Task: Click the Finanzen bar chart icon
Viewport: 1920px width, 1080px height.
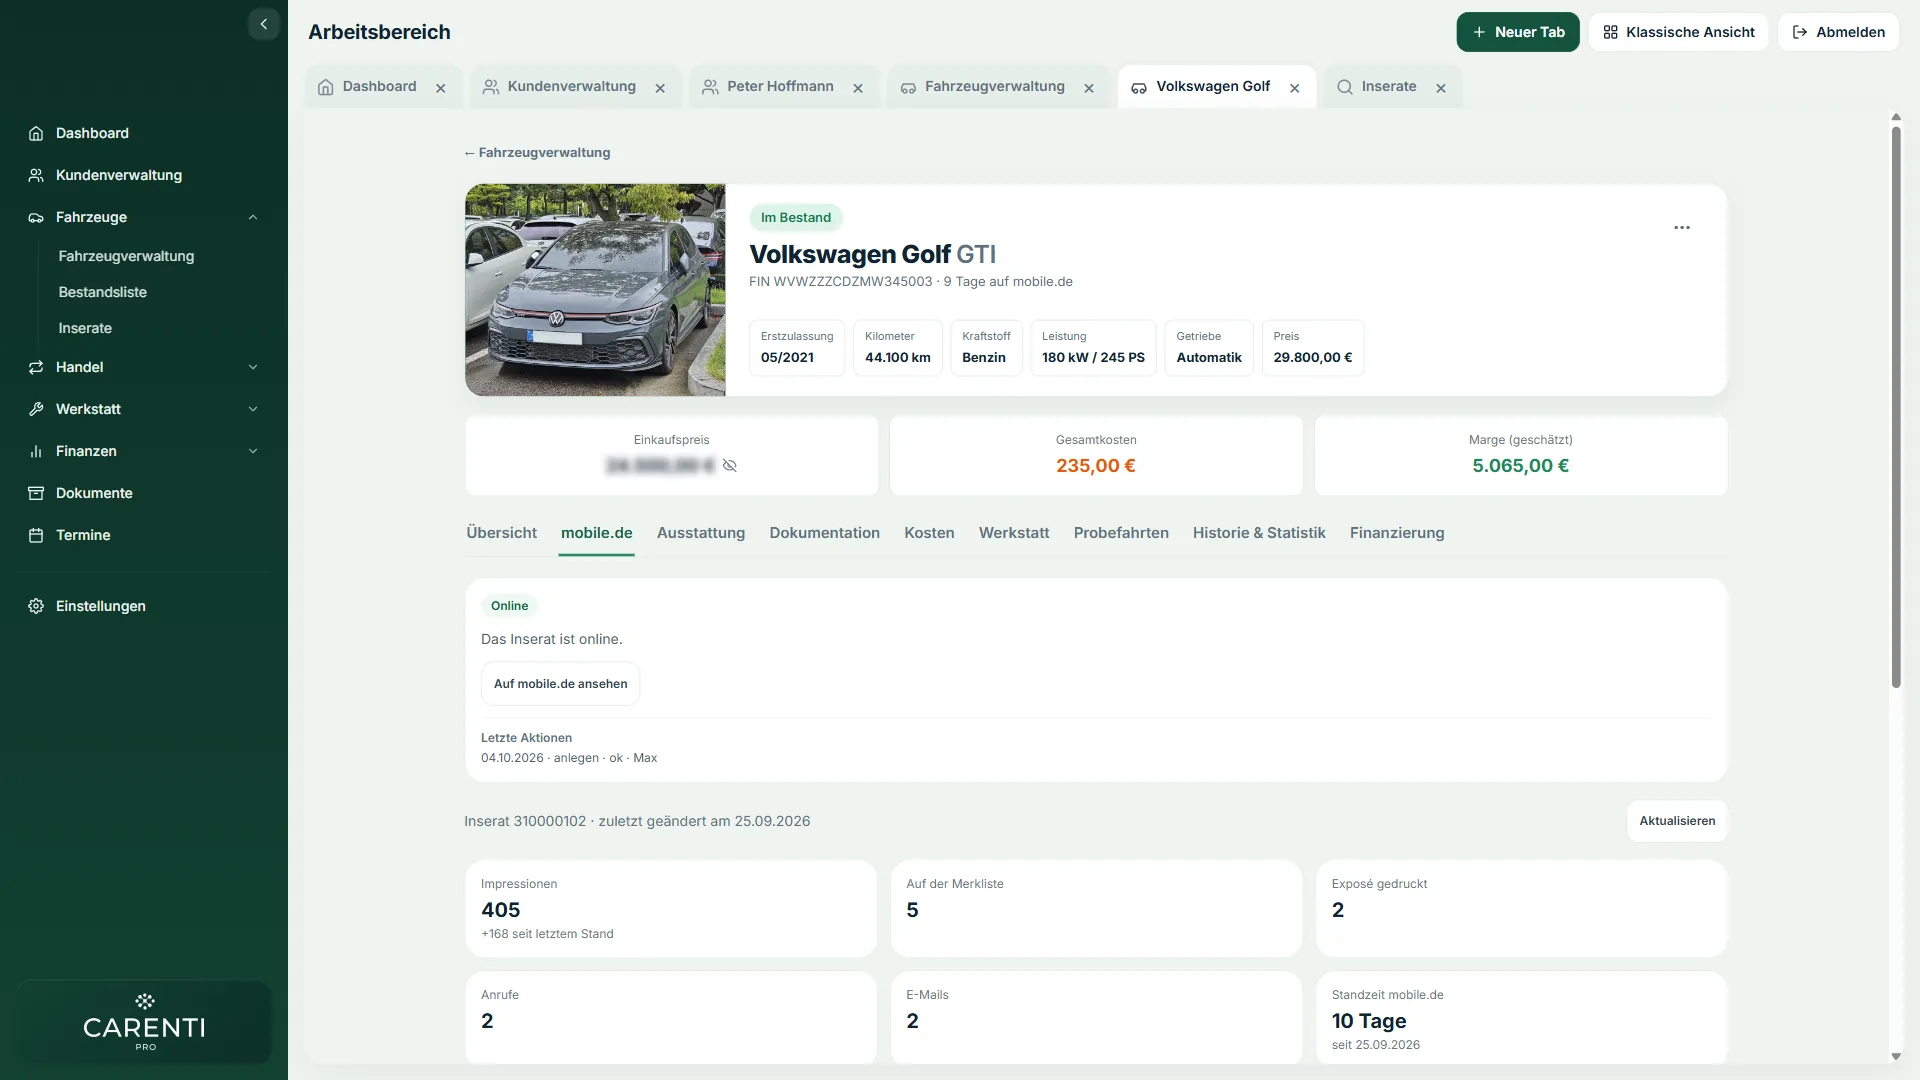Action: click(36, 451)
